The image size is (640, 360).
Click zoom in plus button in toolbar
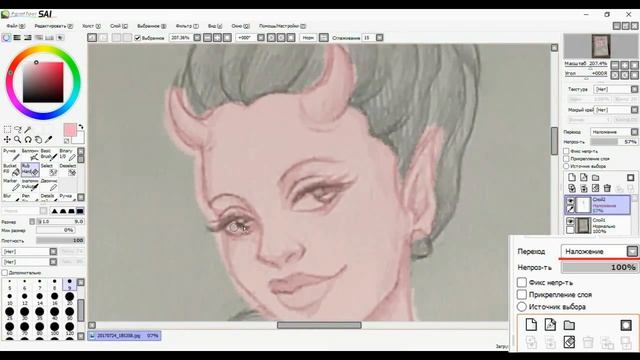(217, 38)
